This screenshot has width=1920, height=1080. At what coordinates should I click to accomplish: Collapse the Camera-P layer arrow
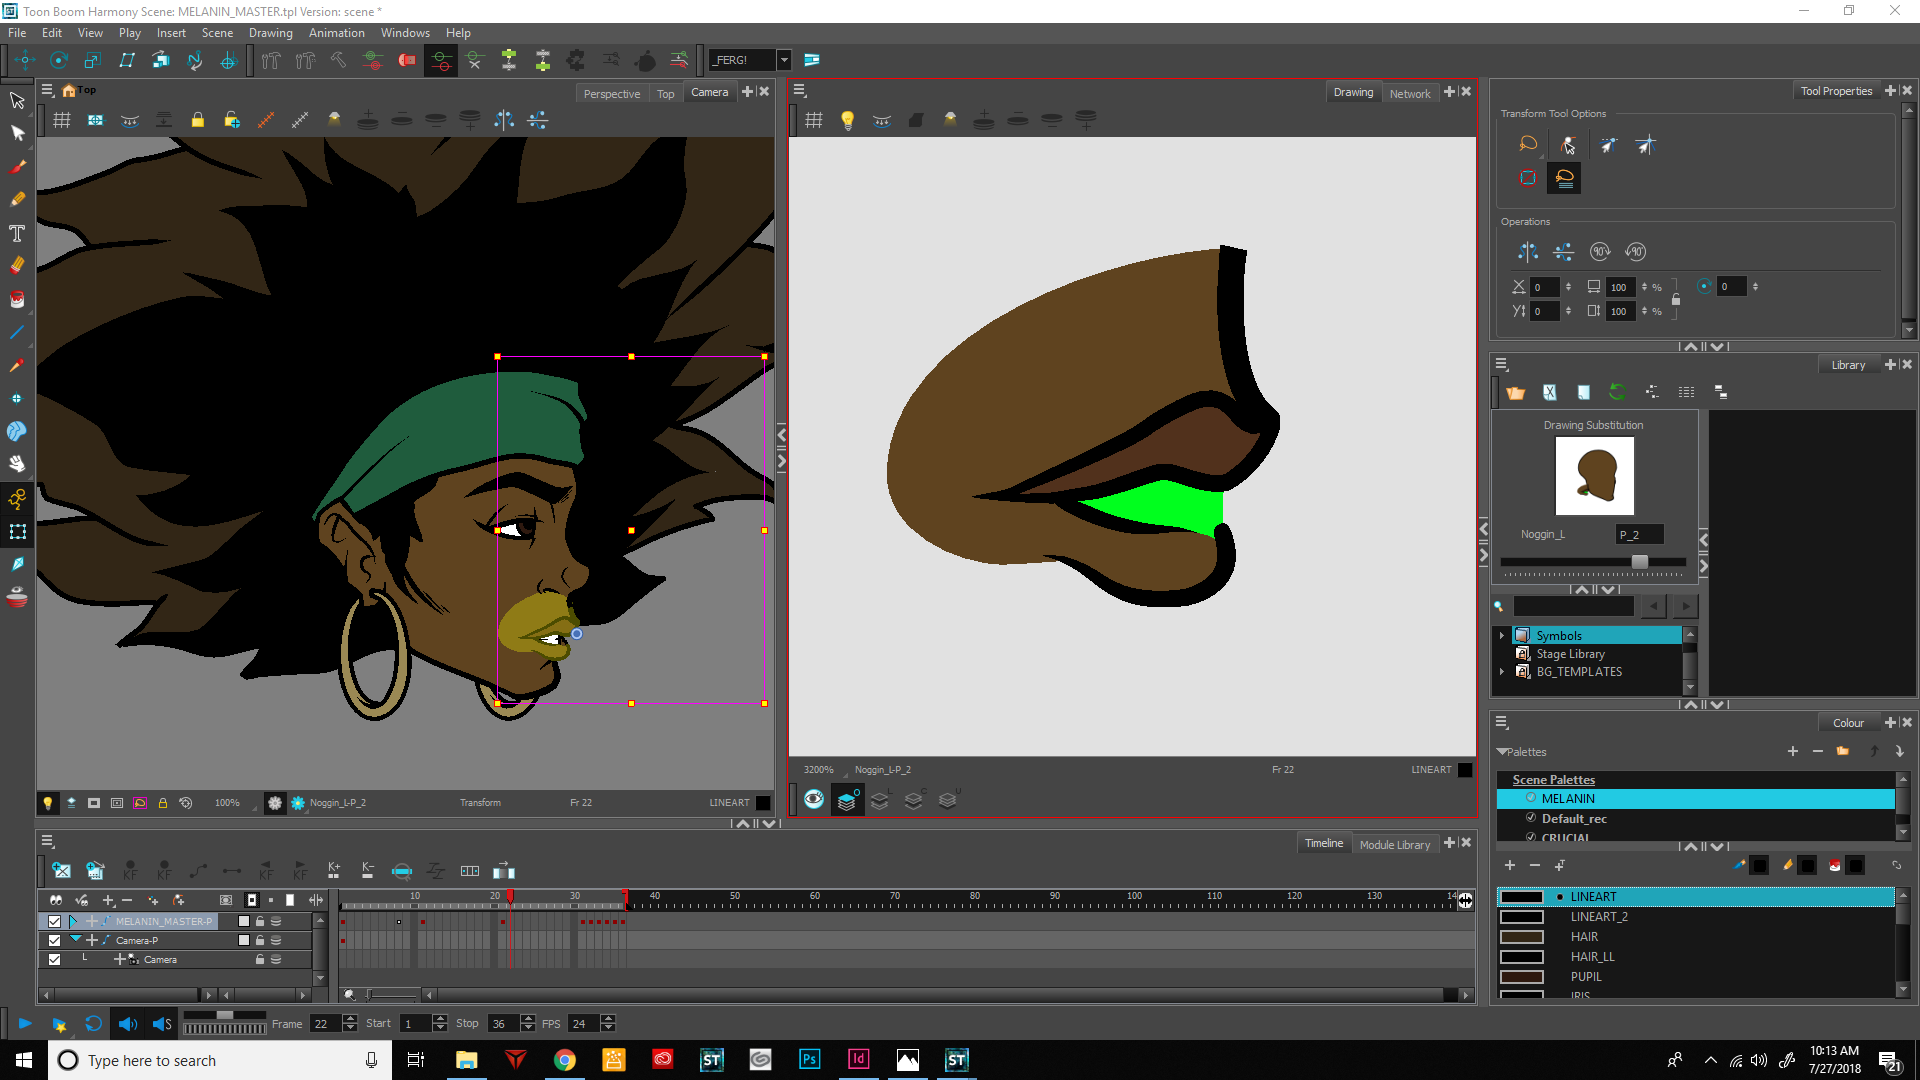click(75, 939)
